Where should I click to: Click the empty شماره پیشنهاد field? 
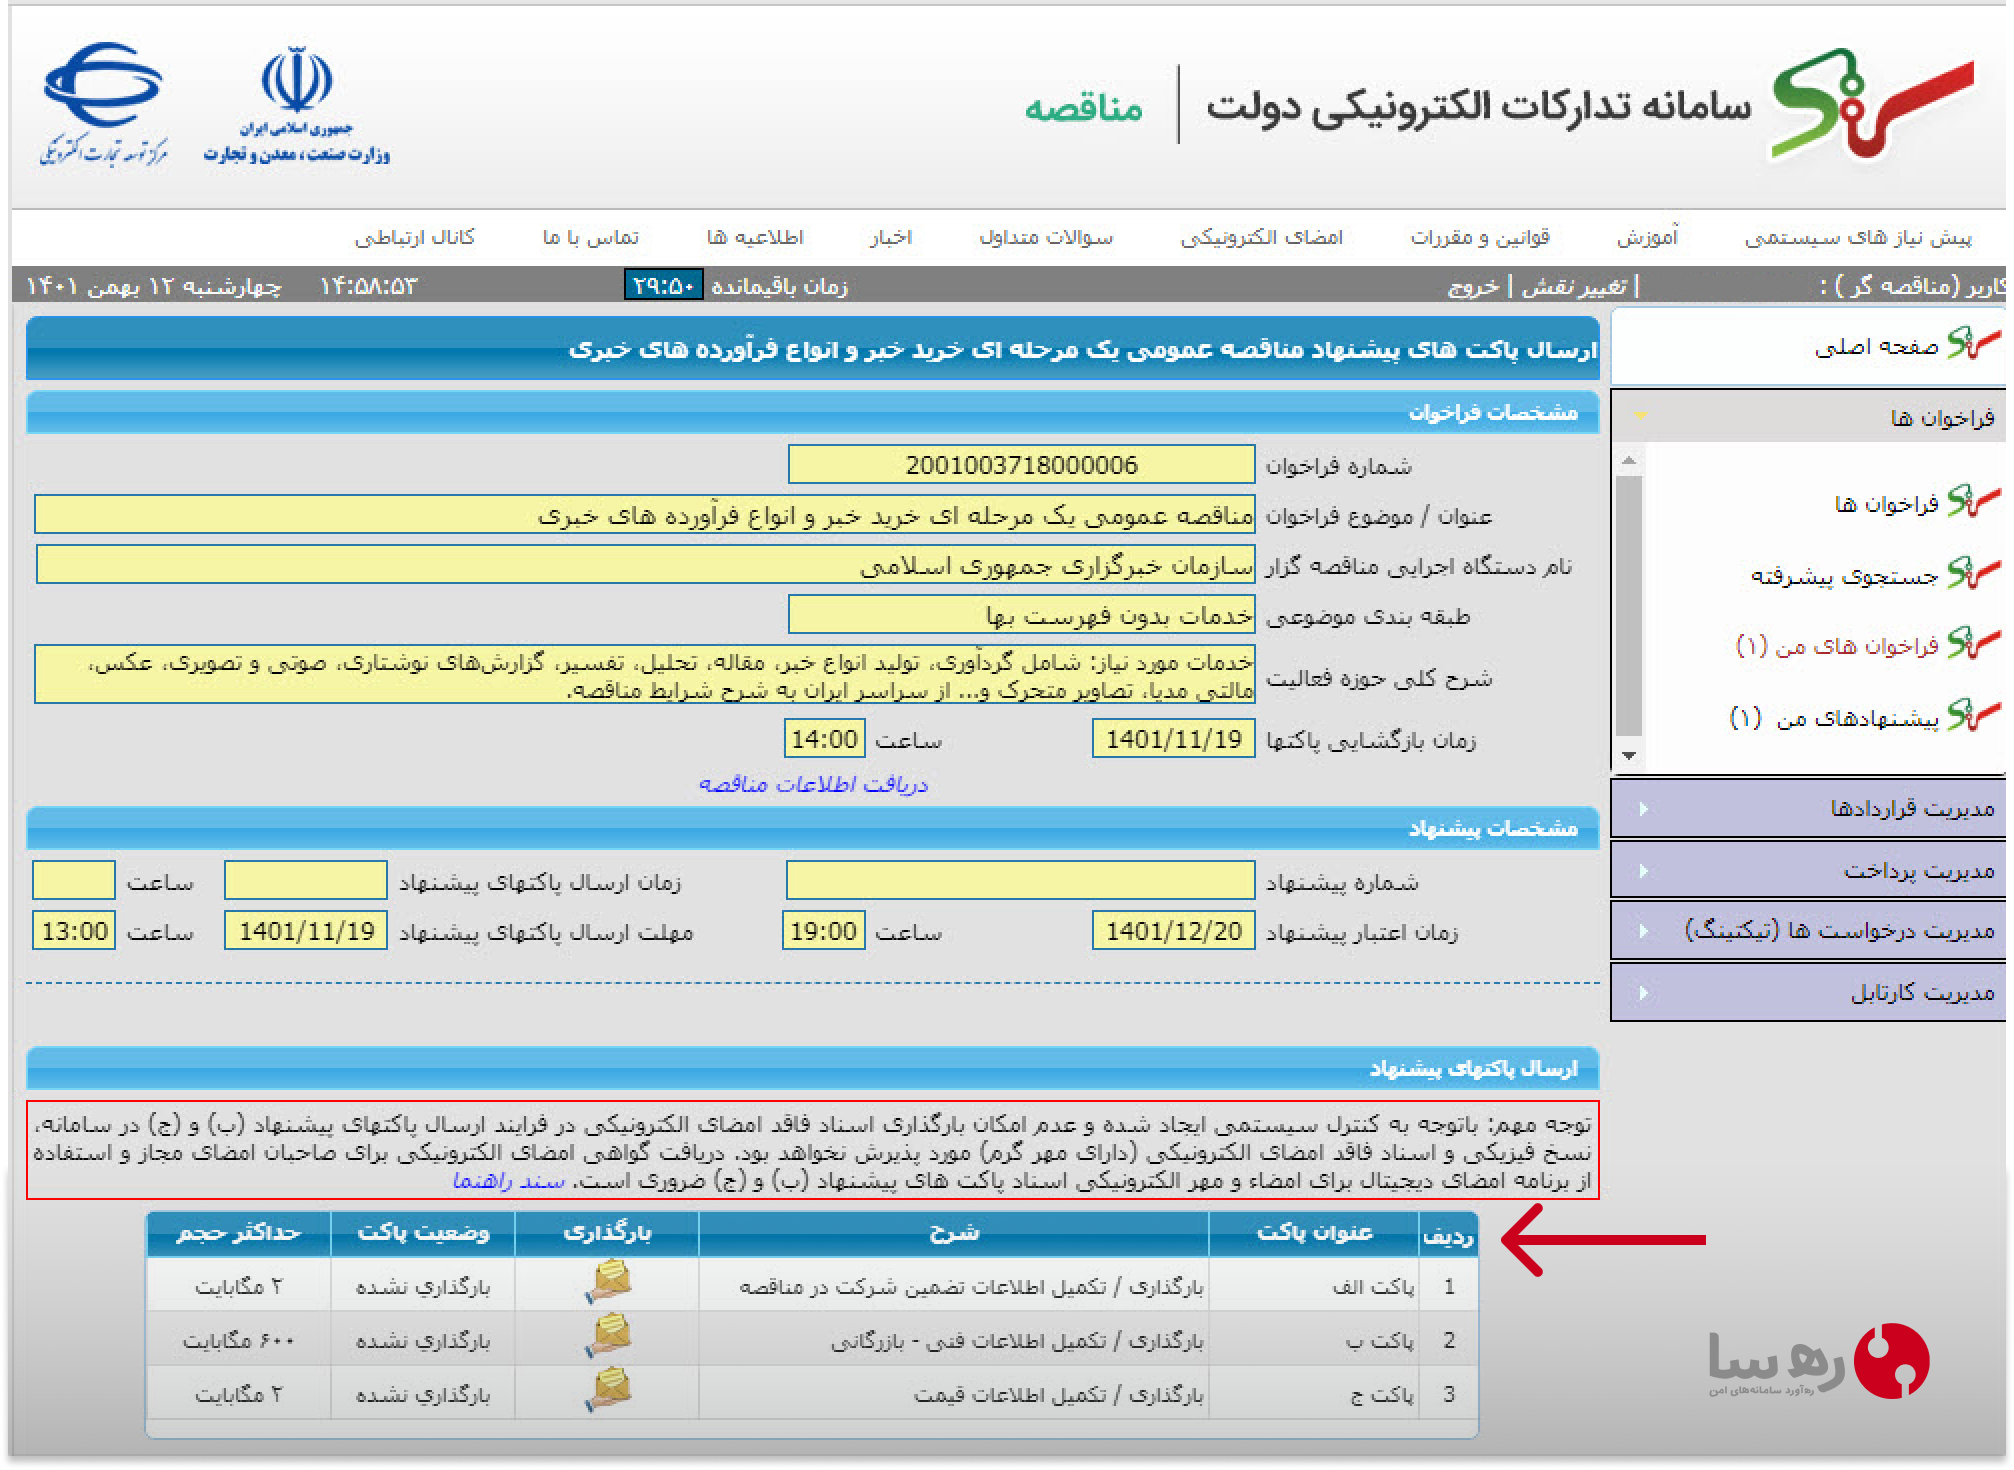[x=1021, y=881]
